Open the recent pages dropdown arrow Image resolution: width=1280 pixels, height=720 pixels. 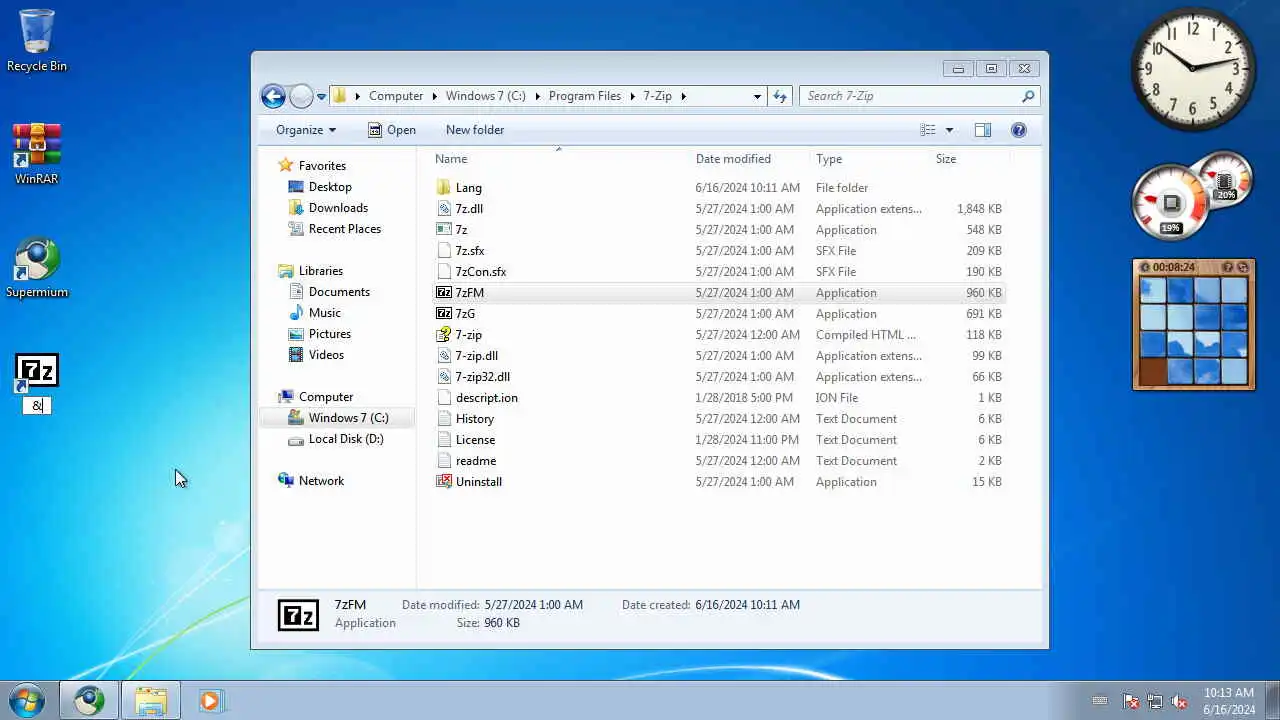(x=321, y=97)
